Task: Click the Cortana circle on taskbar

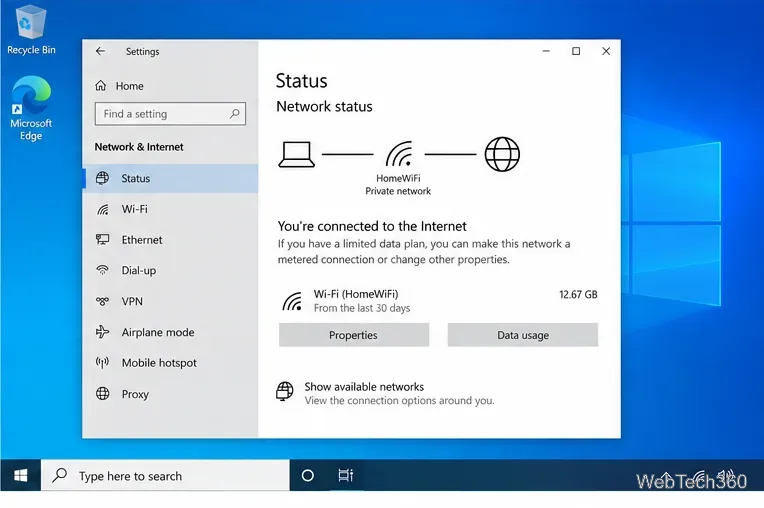Action: 307,475
